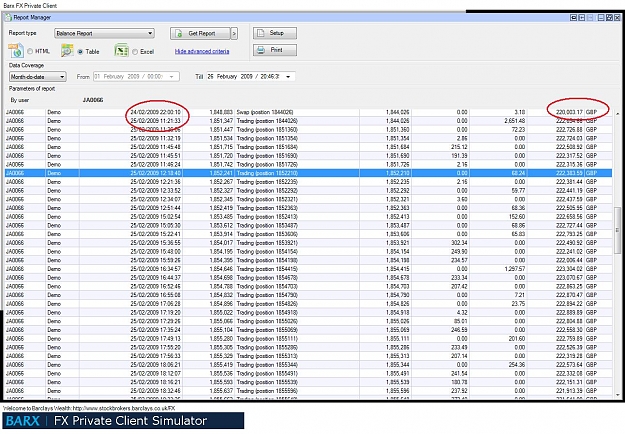
Task: Click the Setup button
Action: pos(275,33)
